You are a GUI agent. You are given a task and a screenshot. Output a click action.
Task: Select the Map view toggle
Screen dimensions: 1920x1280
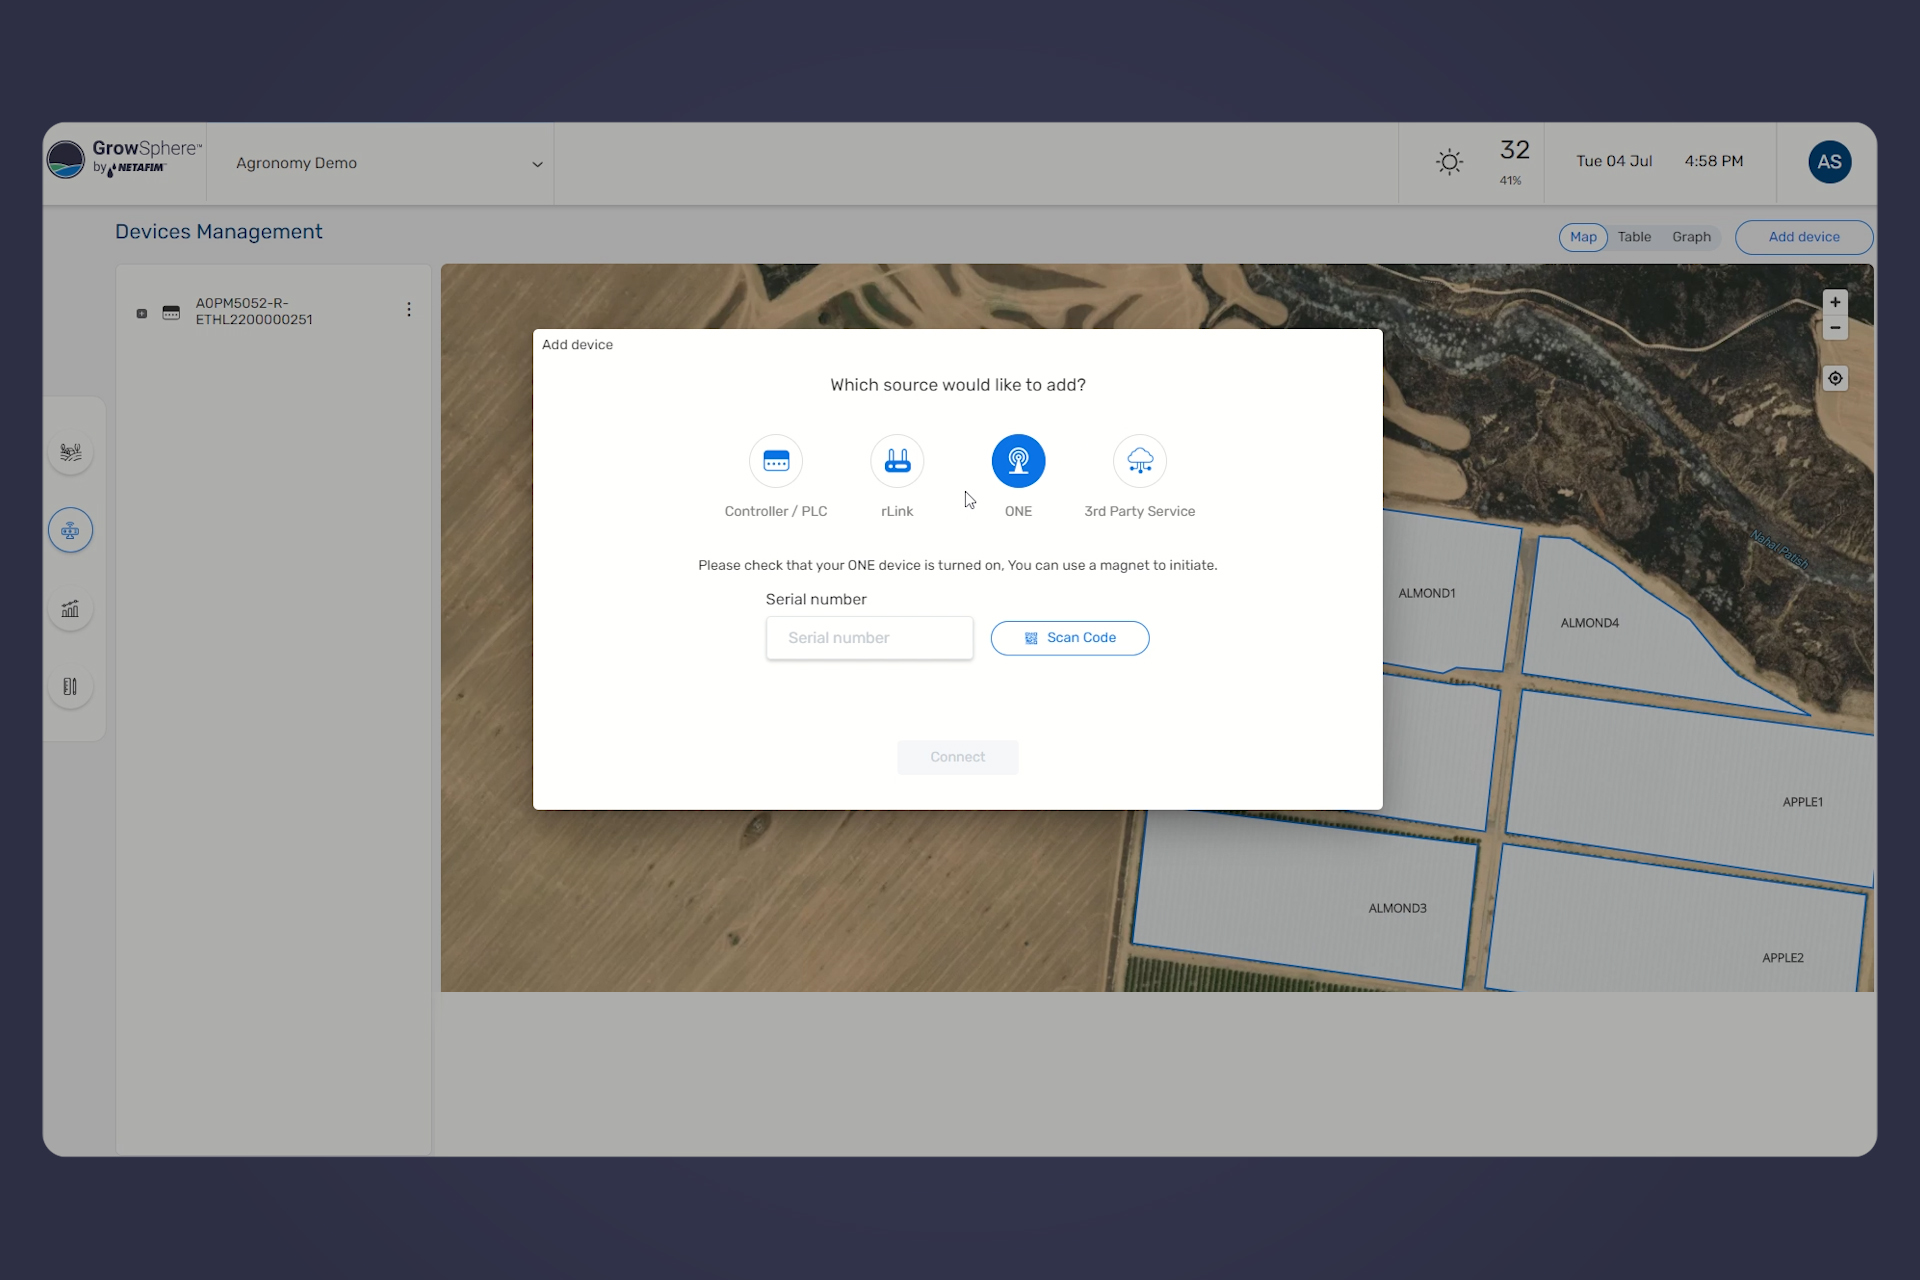[1582, 237]
